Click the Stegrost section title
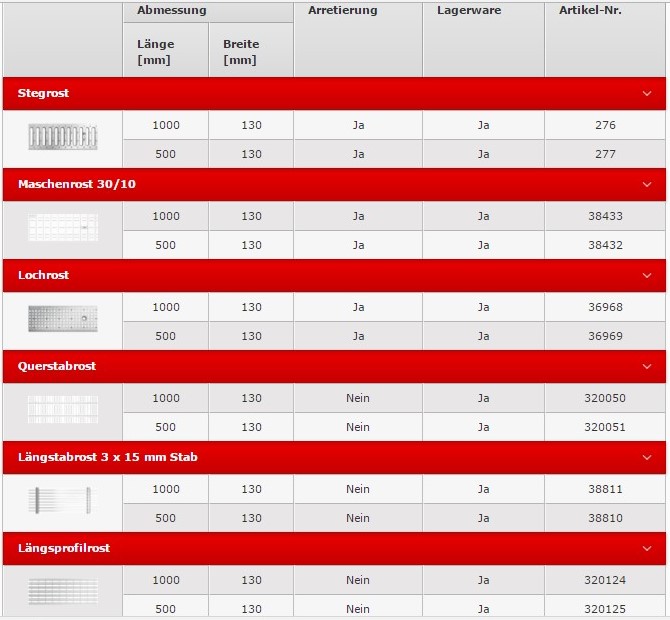Screen dimensions: 670x620 click(43, 93)
